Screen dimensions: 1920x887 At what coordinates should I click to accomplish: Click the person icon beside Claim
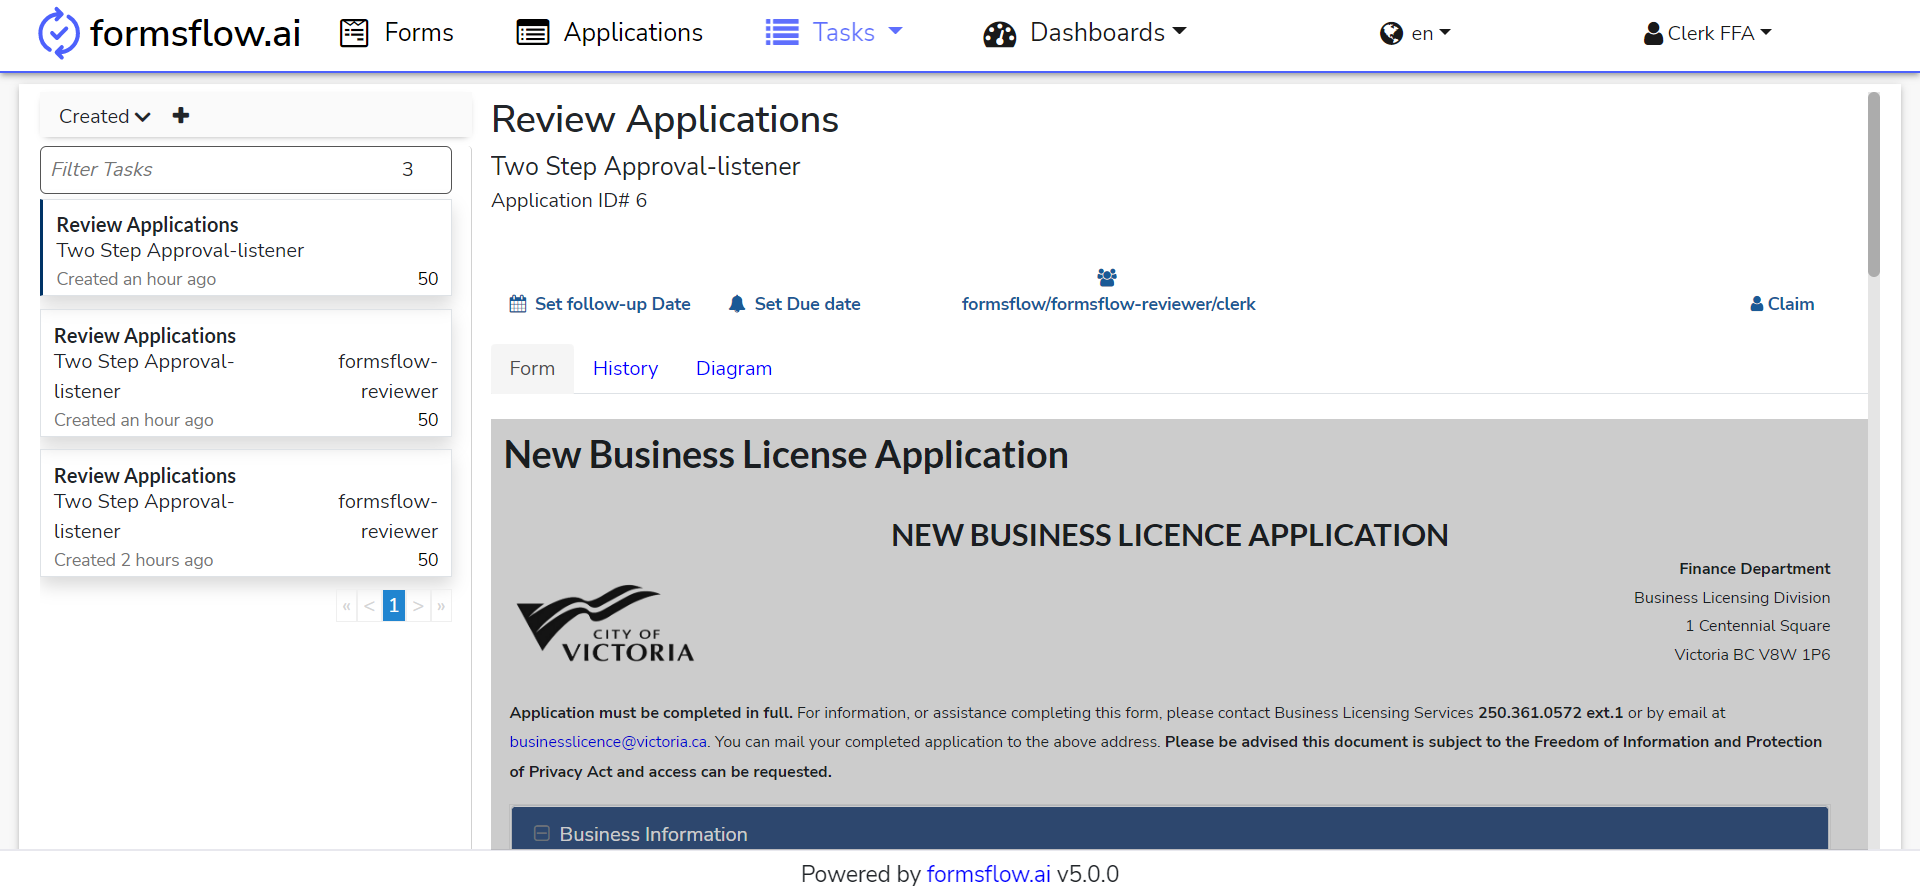(1757, 304)
